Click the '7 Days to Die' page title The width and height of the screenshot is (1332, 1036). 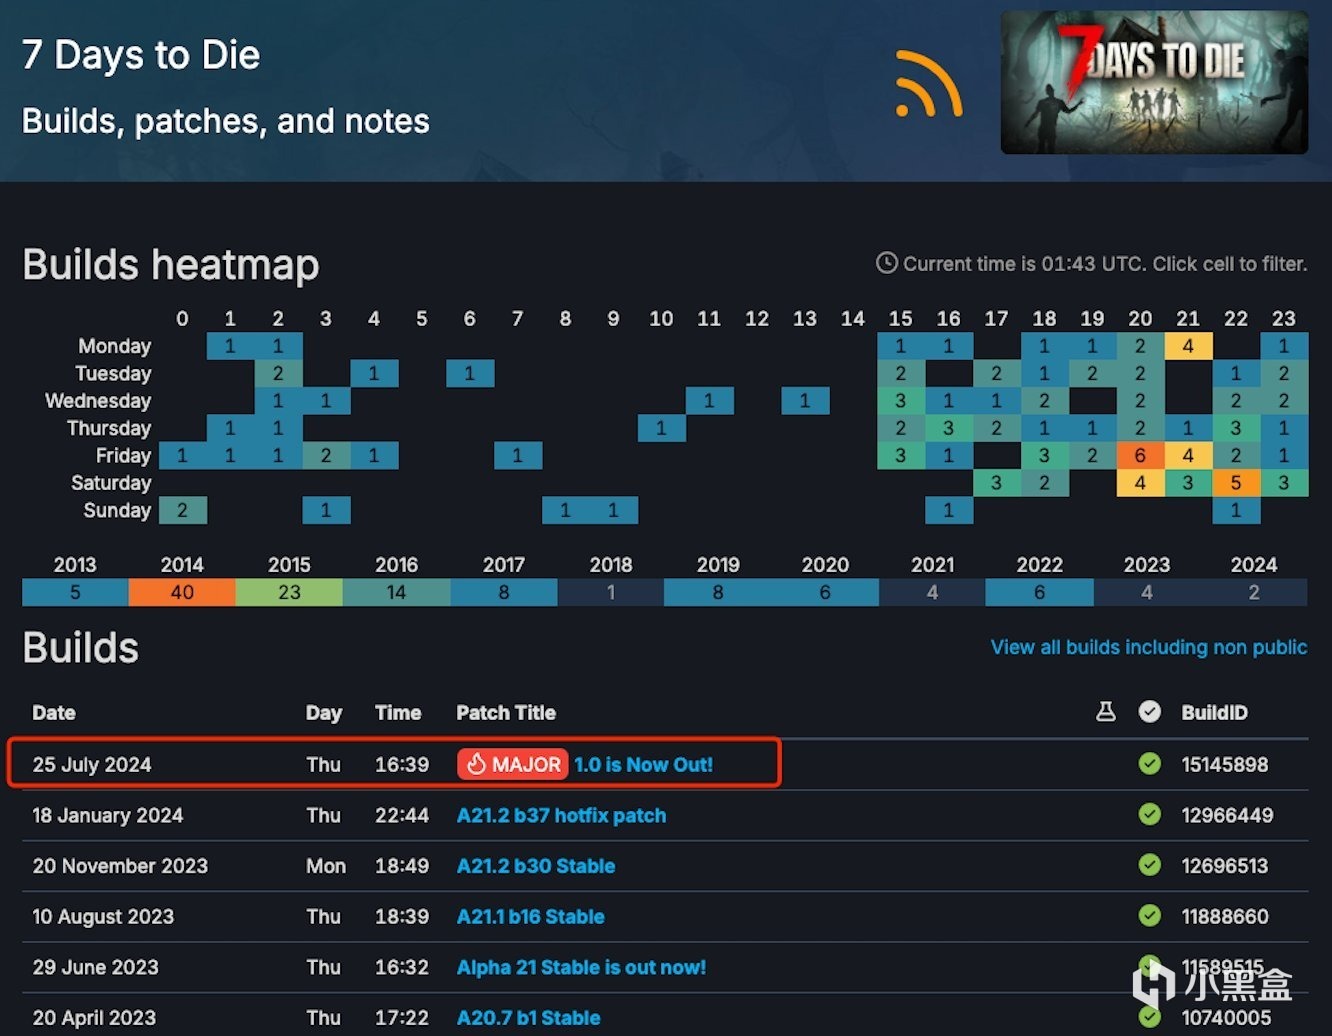[141, 54]
